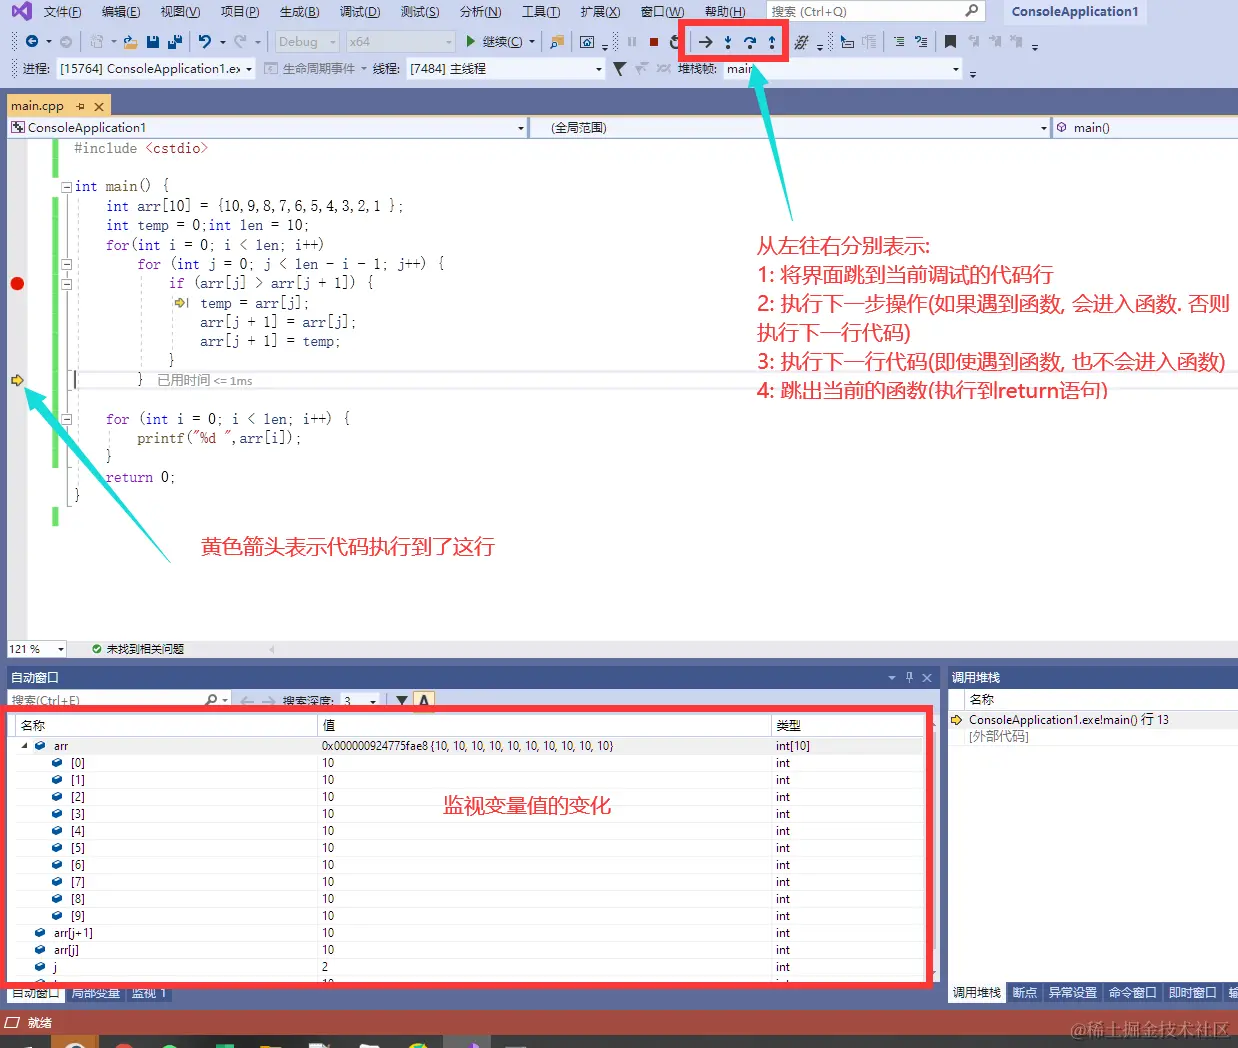Click the hex display toolbar icon
1238x1048 pixels.
(x=801, y=42)
